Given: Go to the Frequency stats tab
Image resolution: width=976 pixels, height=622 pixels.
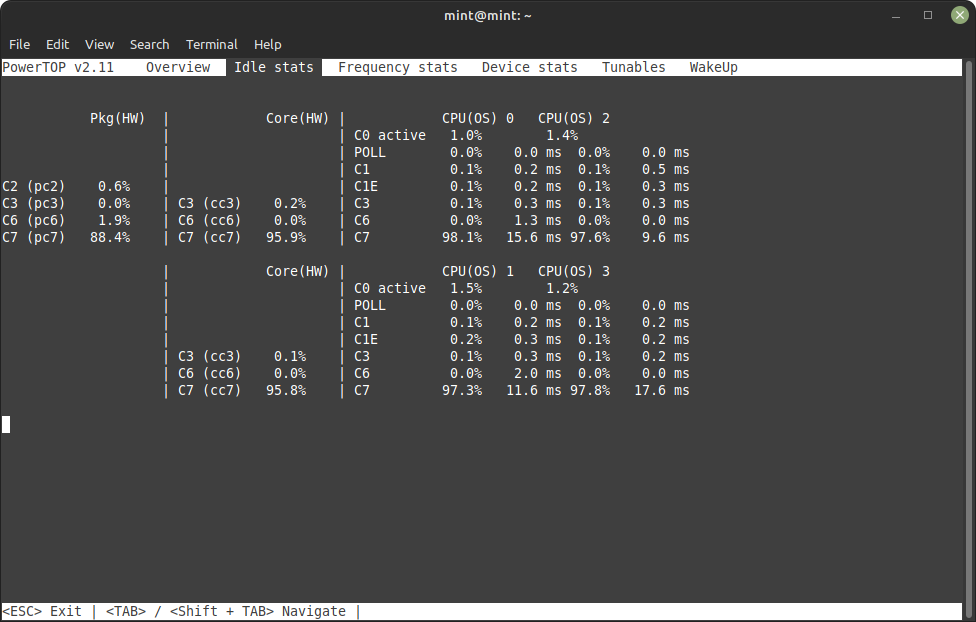Looking at the screenshot, I should click(x=397, y=68).
